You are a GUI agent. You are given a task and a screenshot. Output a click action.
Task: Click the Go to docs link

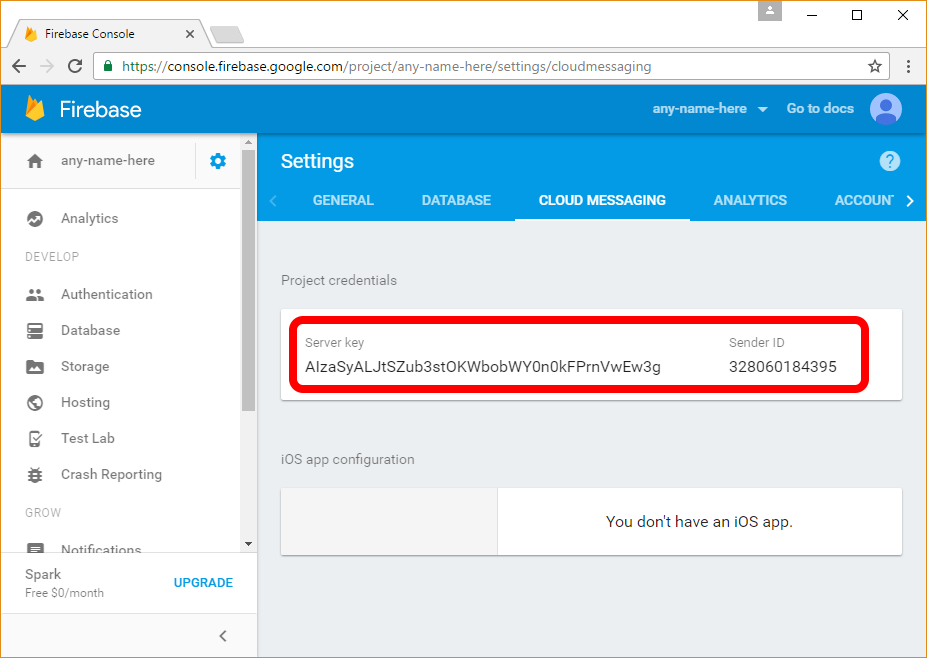pyautogui.click(x=820, y=109)
